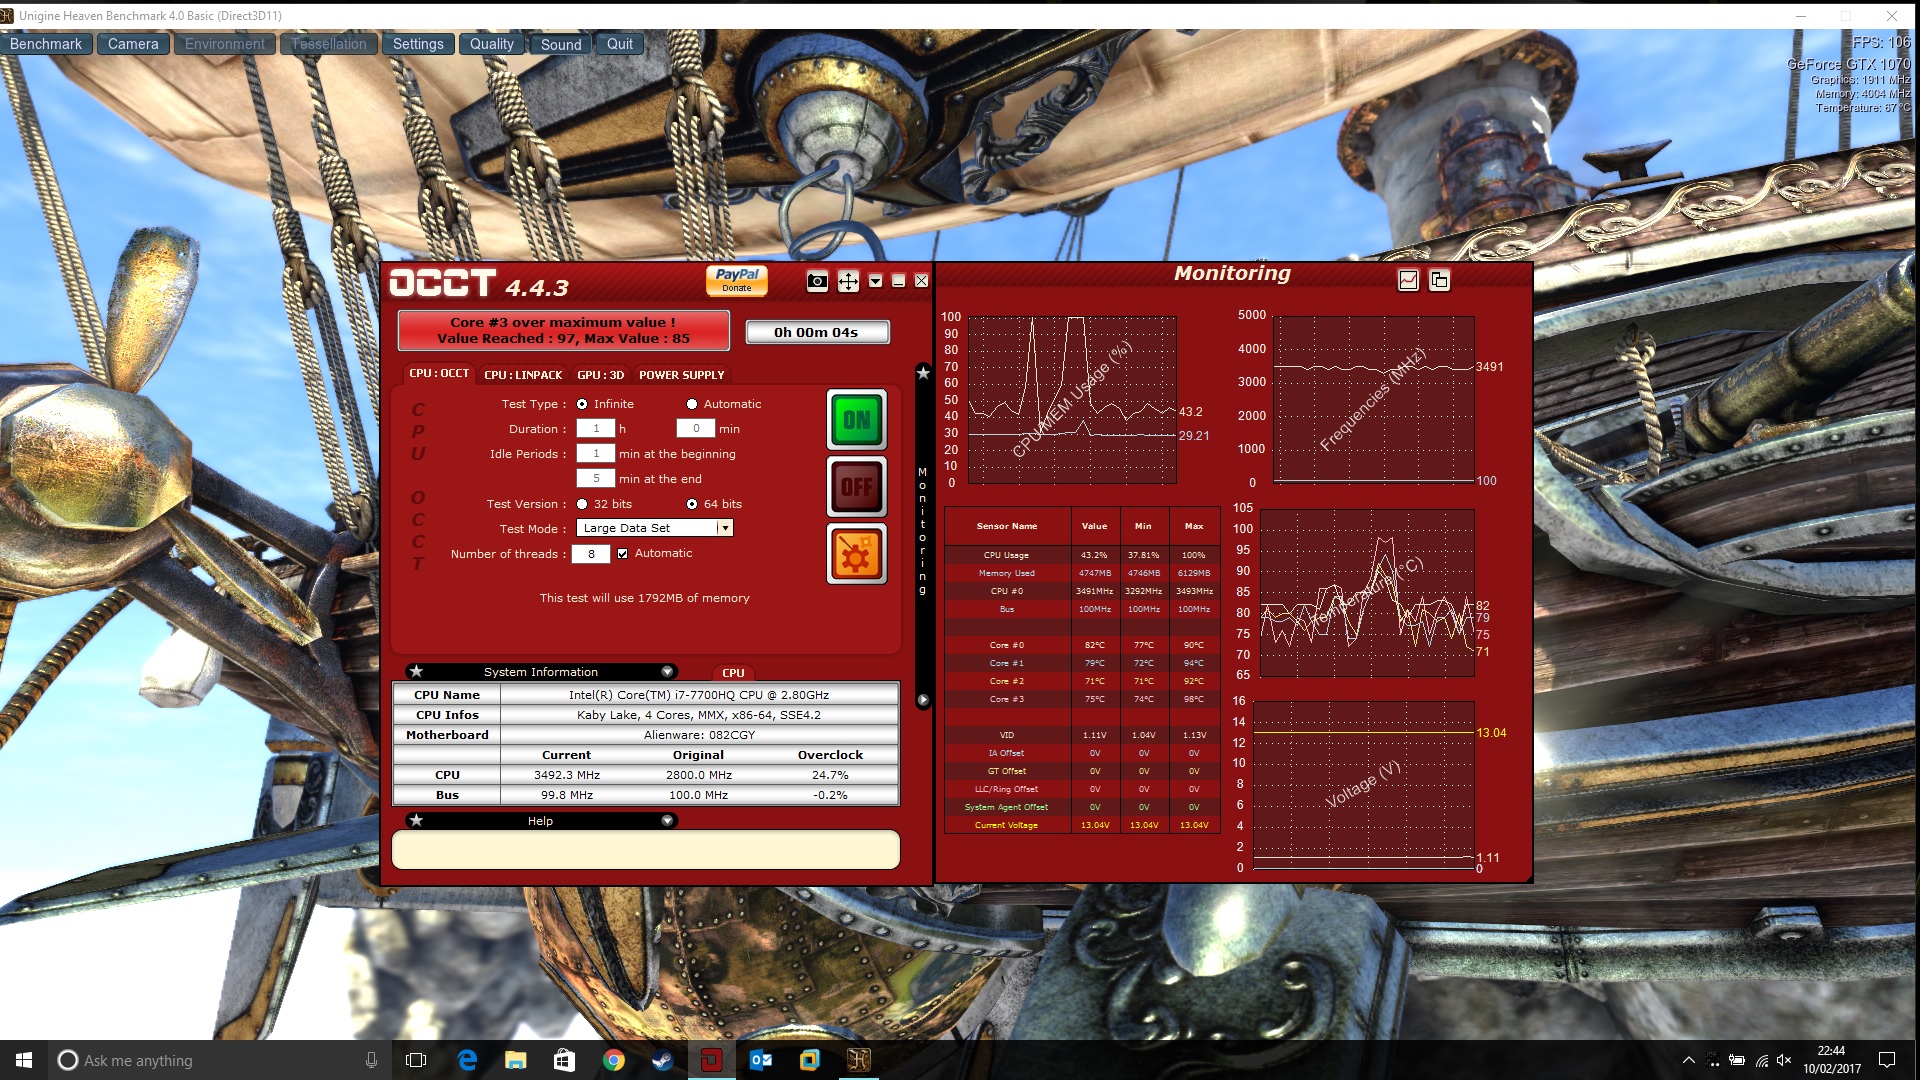Select the Automatic test type radio

[692, 404]
